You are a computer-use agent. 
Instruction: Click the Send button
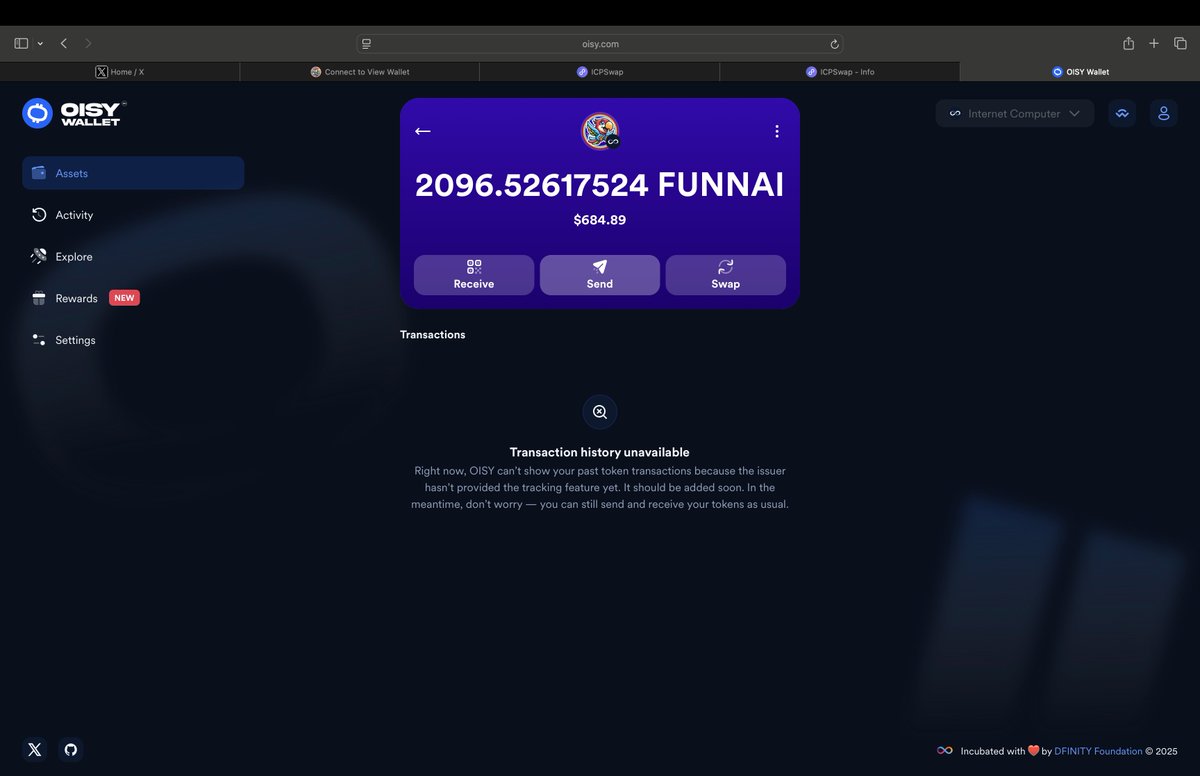pos(599,274)
